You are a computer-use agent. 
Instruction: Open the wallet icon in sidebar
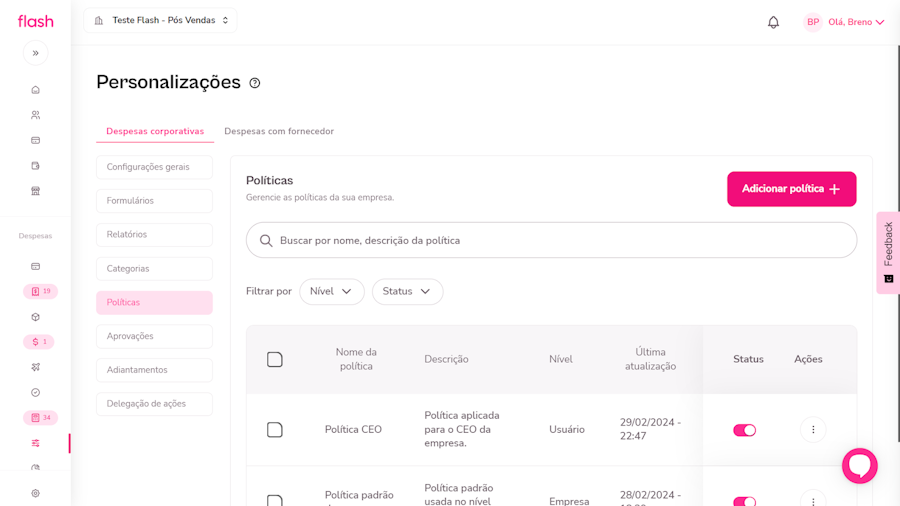click(x=36, y=165)
